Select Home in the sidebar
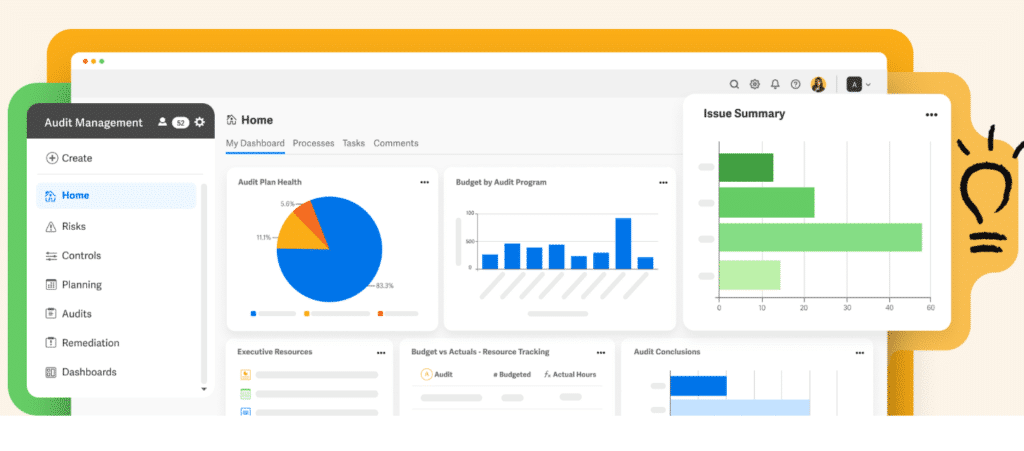The image size is (1024, 451). 116,195
